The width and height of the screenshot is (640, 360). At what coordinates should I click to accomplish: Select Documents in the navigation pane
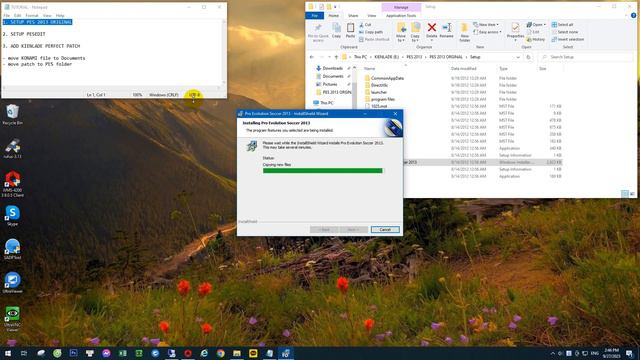[332, 76]
